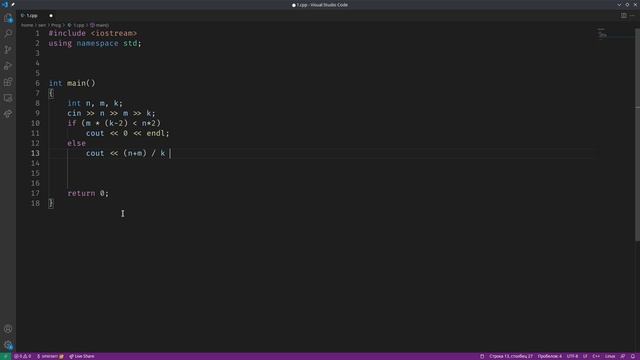This screenshot has height=360, width=640.
Task: Click the 'cin >> n >> m >> k;' line
Action: pos(111,113)
